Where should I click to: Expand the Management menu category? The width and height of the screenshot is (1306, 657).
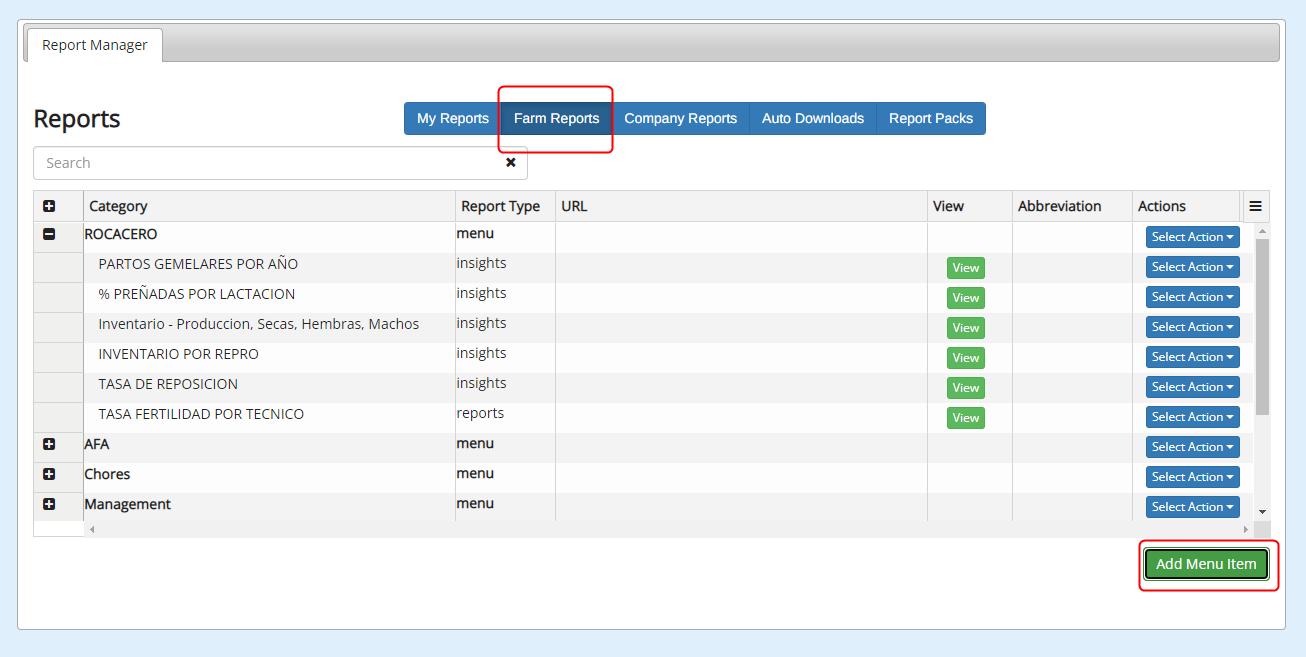pyautogui.click(x=49, y=504)
